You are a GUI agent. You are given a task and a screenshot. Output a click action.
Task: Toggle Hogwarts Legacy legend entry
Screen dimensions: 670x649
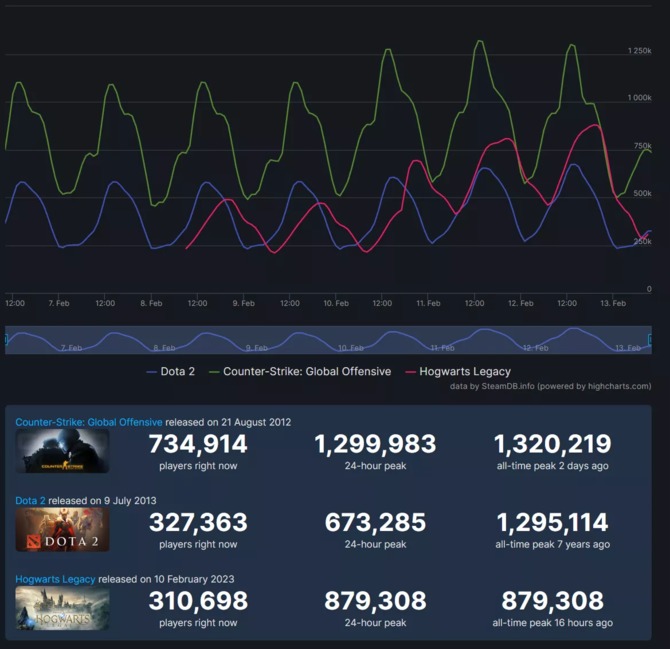point(458,372)
